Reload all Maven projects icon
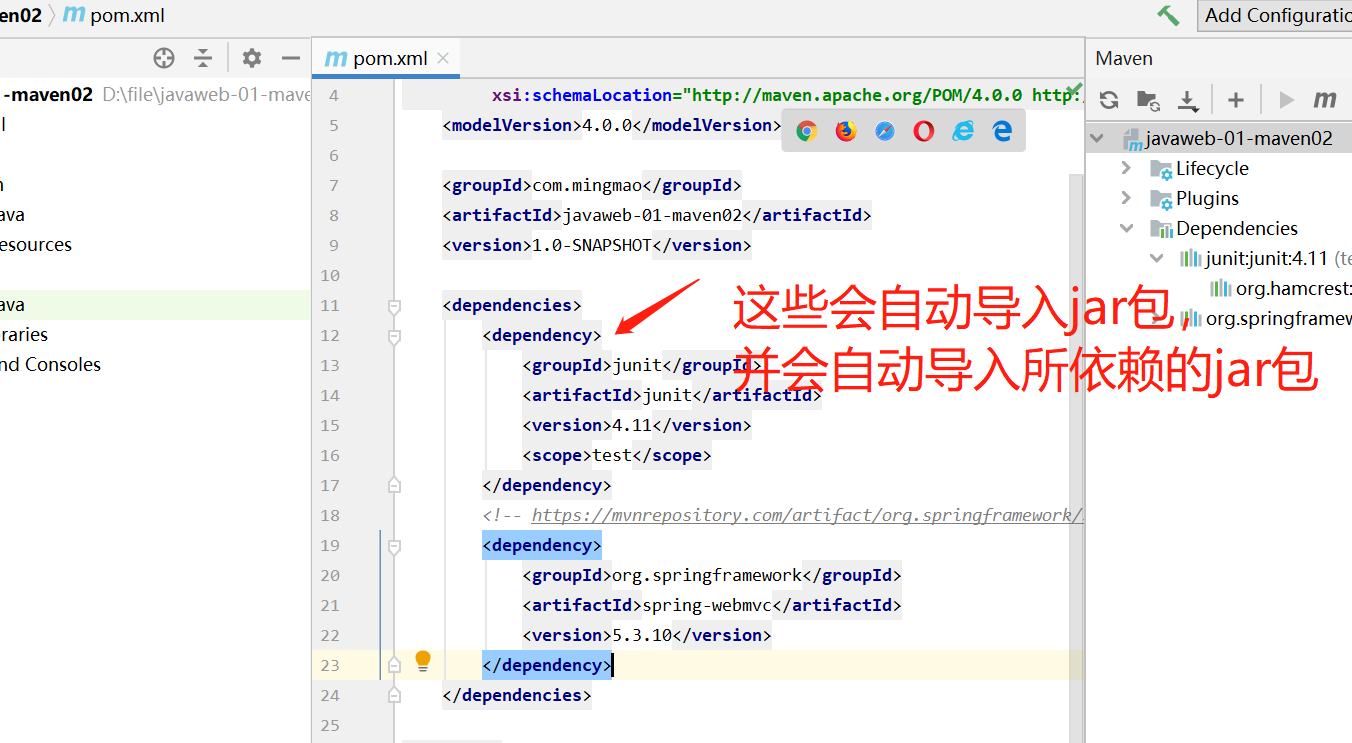This screenshot has width=1352, height=743. pos(1109,99)
